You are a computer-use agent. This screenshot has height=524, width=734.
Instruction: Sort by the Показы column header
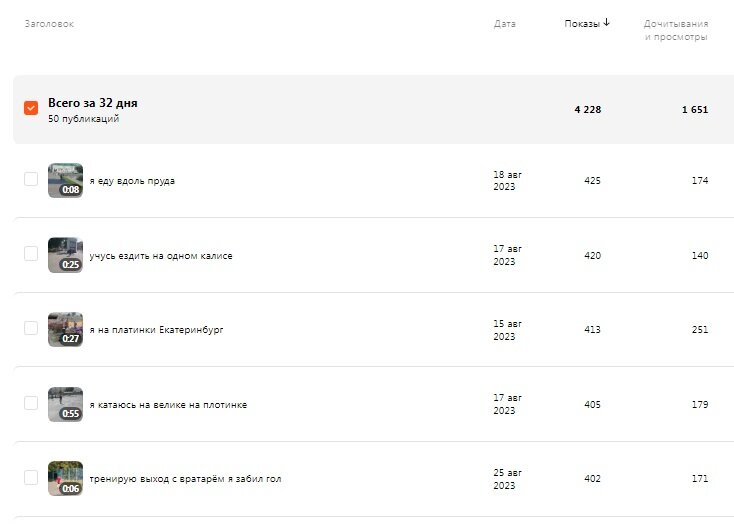click(x=582, y=23)
